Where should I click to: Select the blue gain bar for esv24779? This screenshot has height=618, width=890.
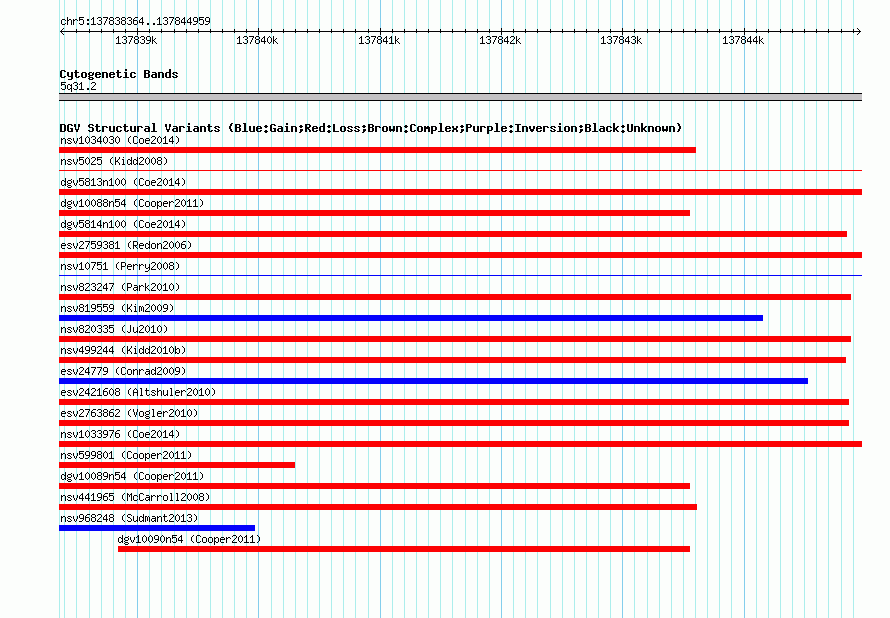click(433, 381)
